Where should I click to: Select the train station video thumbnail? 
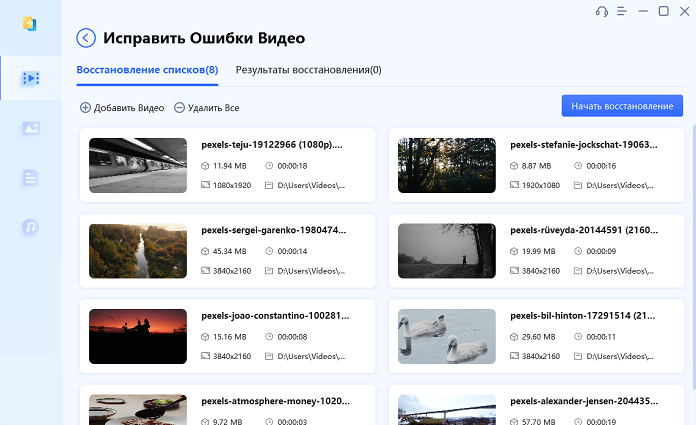(x=138, y=165)
